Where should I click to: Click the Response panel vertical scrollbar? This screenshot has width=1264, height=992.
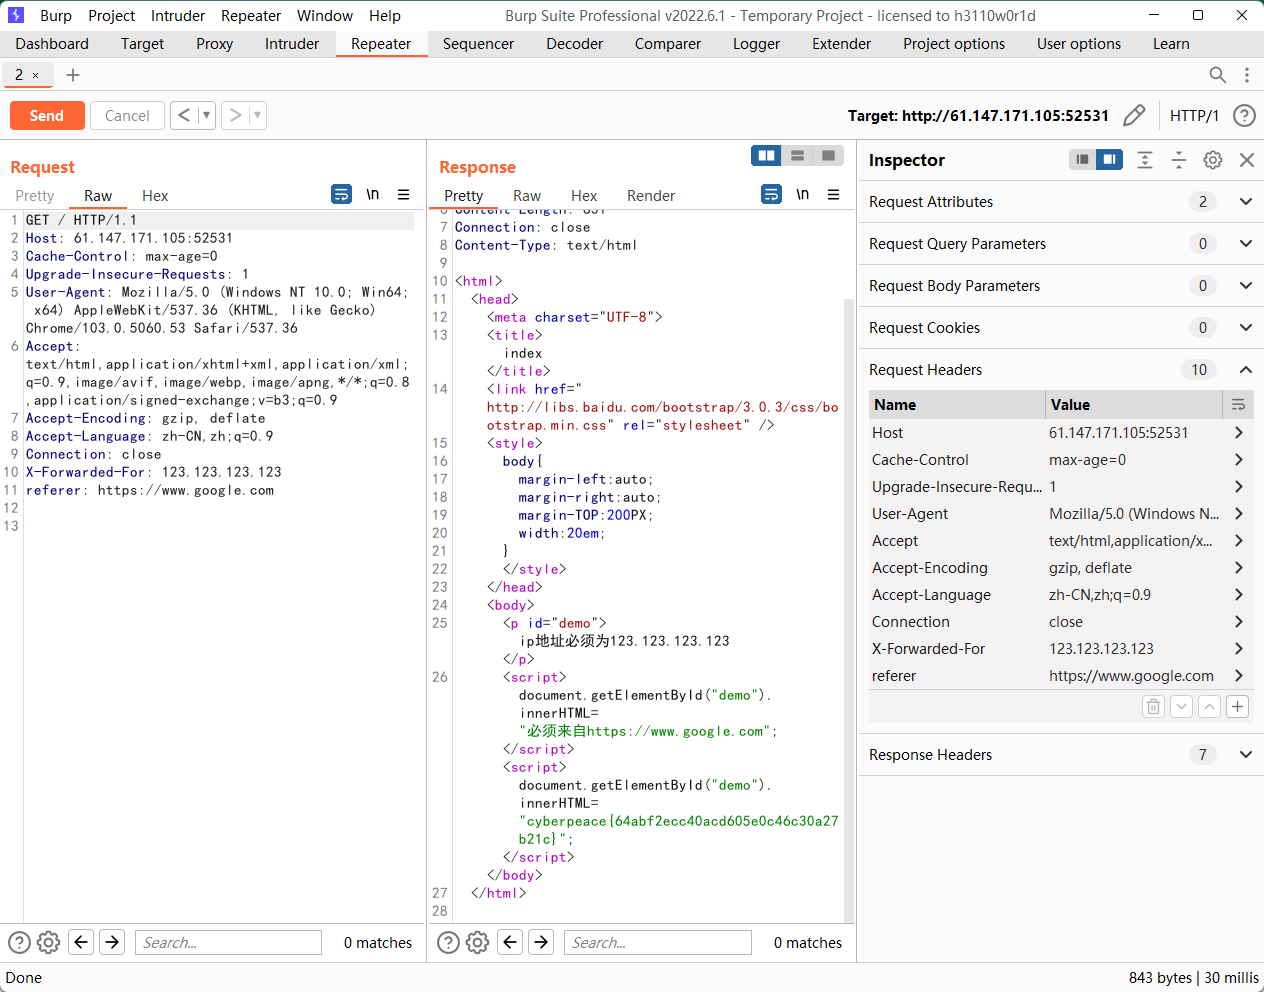[x=849, y=600]
